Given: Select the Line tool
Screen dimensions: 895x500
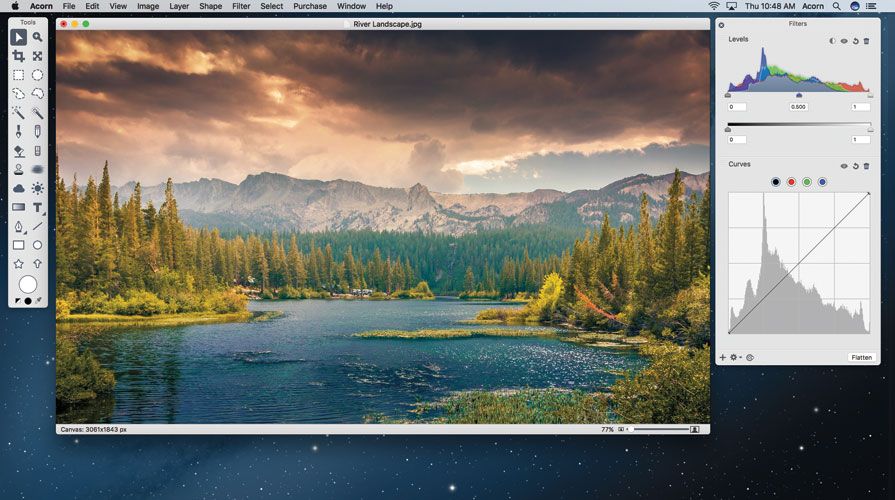Looking at the screenshot, I should (x=37, y=227).
